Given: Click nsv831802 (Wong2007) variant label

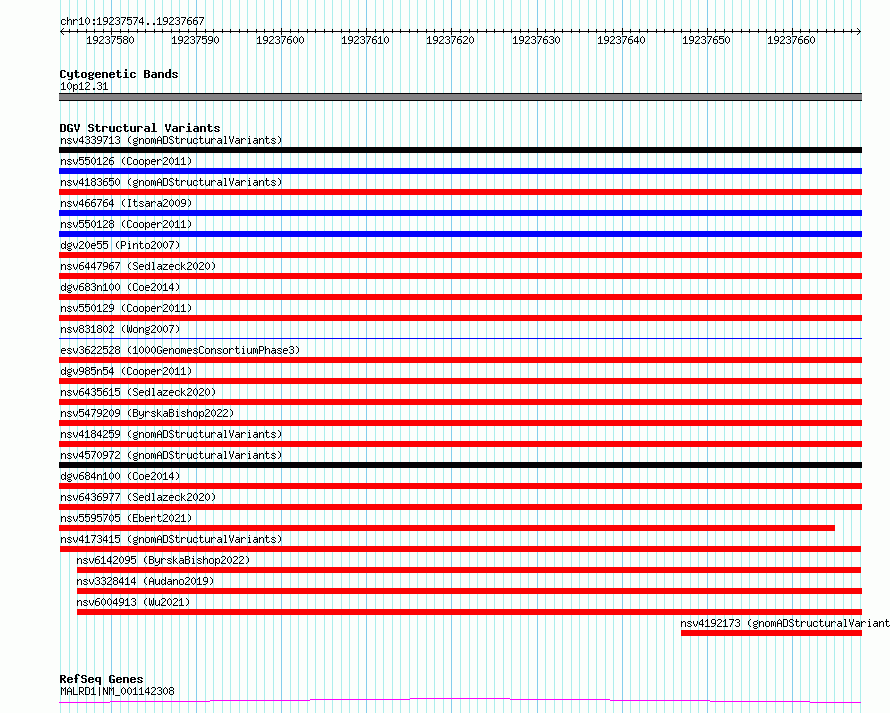Looking at the screenshot, I should pyautogui.click(x=120, y=329).
